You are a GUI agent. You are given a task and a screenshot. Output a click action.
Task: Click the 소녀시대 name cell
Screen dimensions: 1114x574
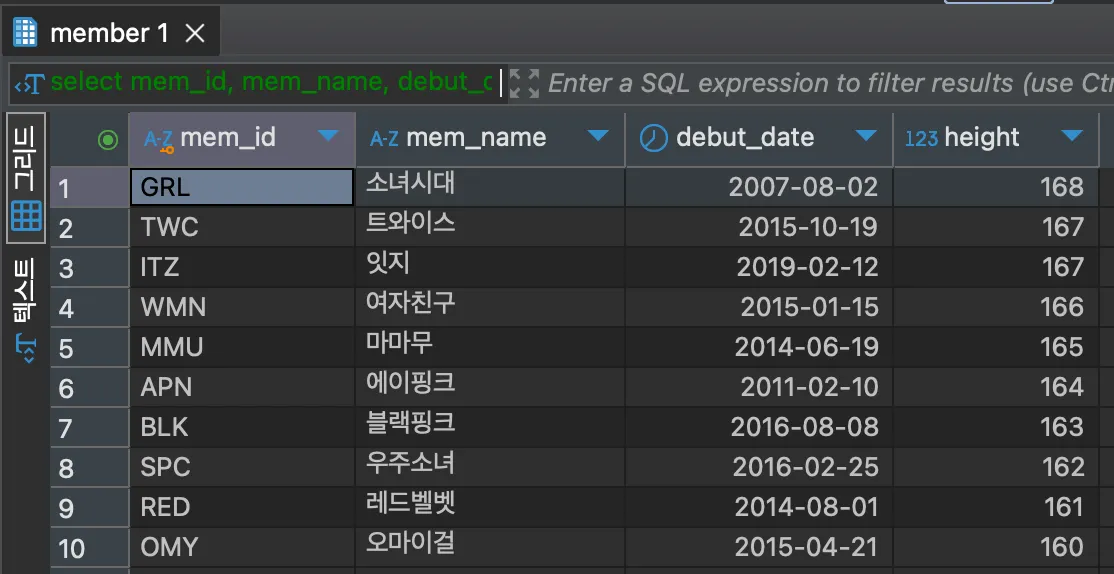point(490,188)
